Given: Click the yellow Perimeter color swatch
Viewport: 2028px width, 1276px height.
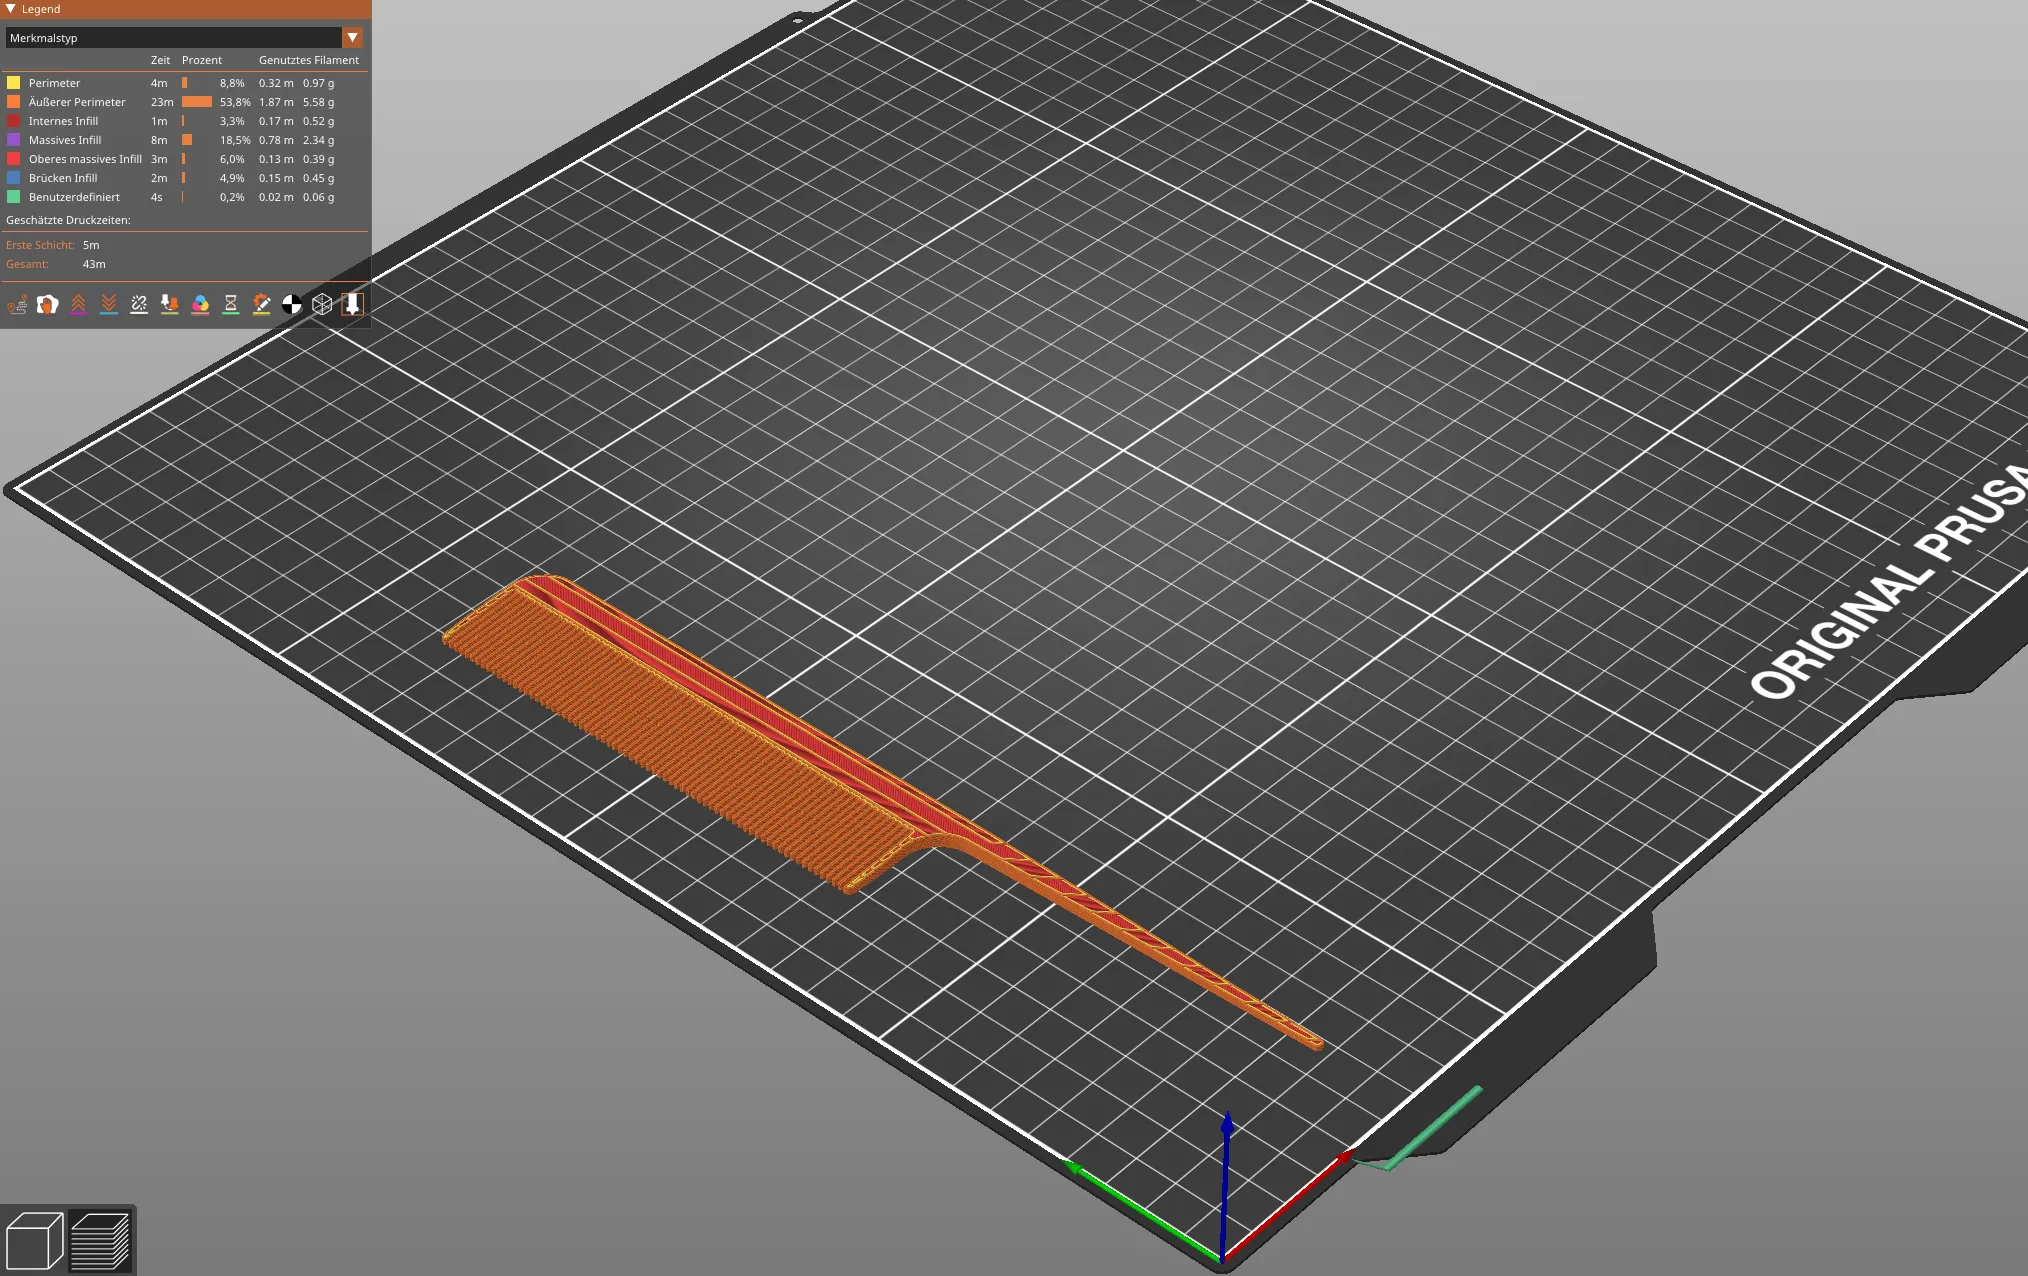Looking at the screenshot, I should click(14, 83).
